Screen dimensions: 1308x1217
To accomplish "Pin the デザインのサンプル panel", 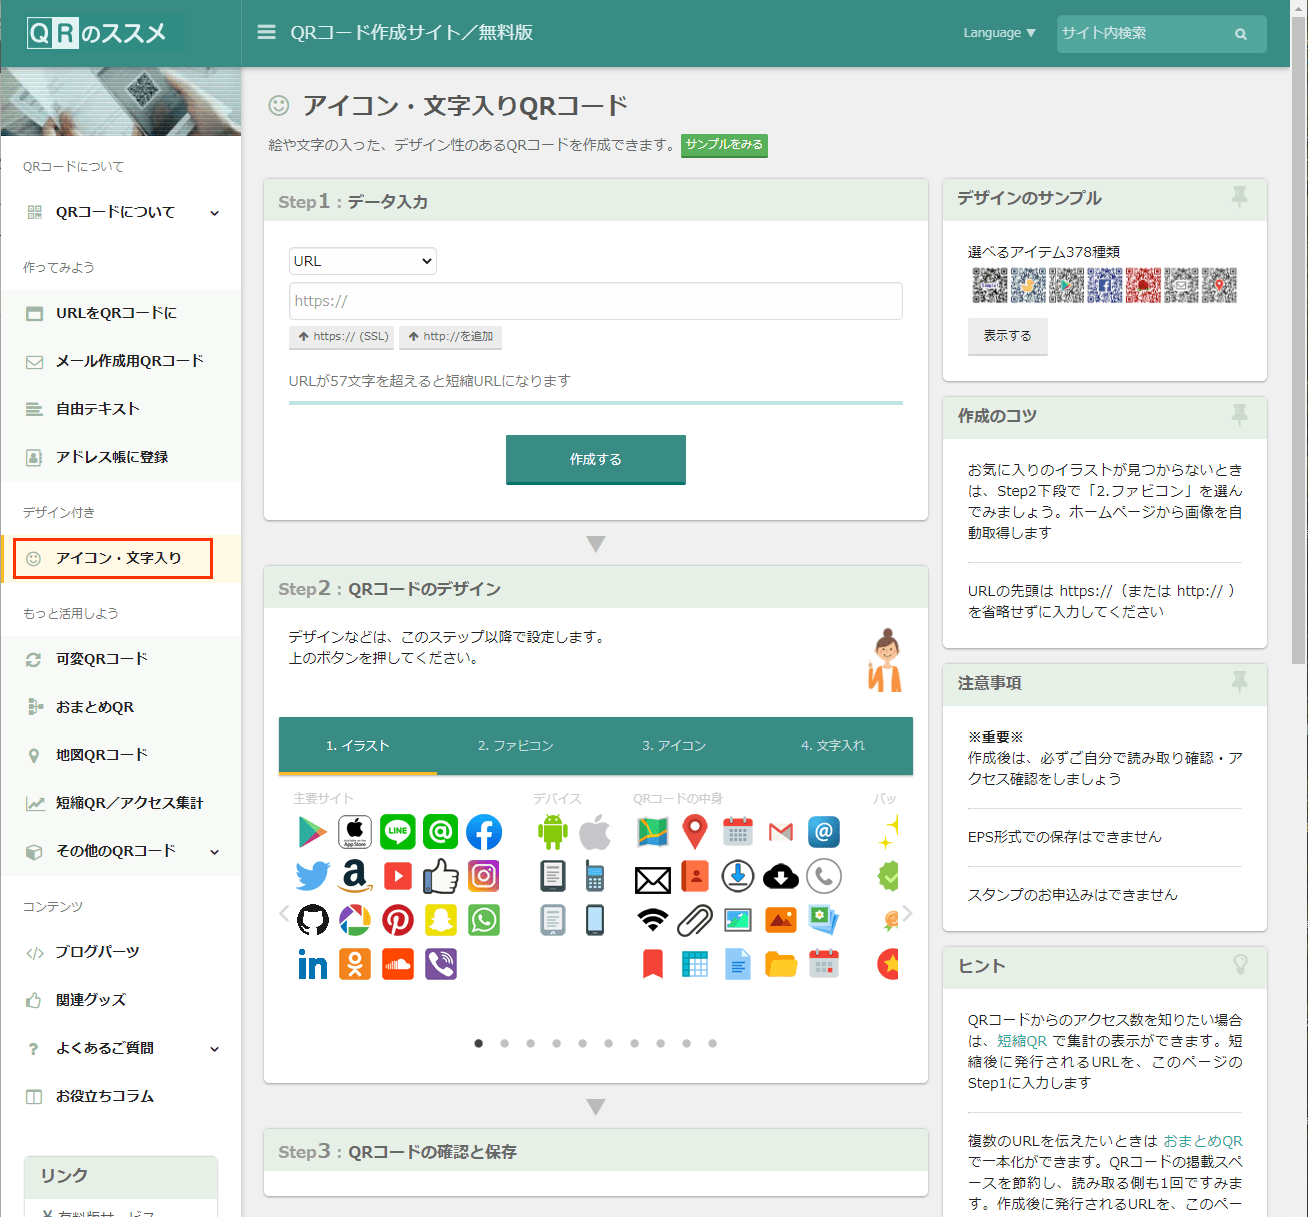I will click(1239, 197).
